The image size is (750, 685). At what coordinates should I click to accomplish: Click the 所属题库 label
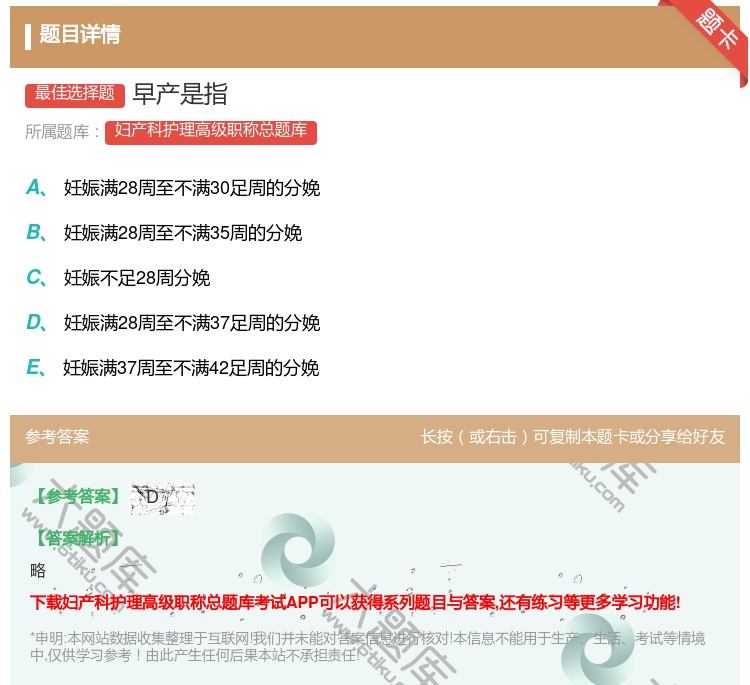click(x=63, y=132)
